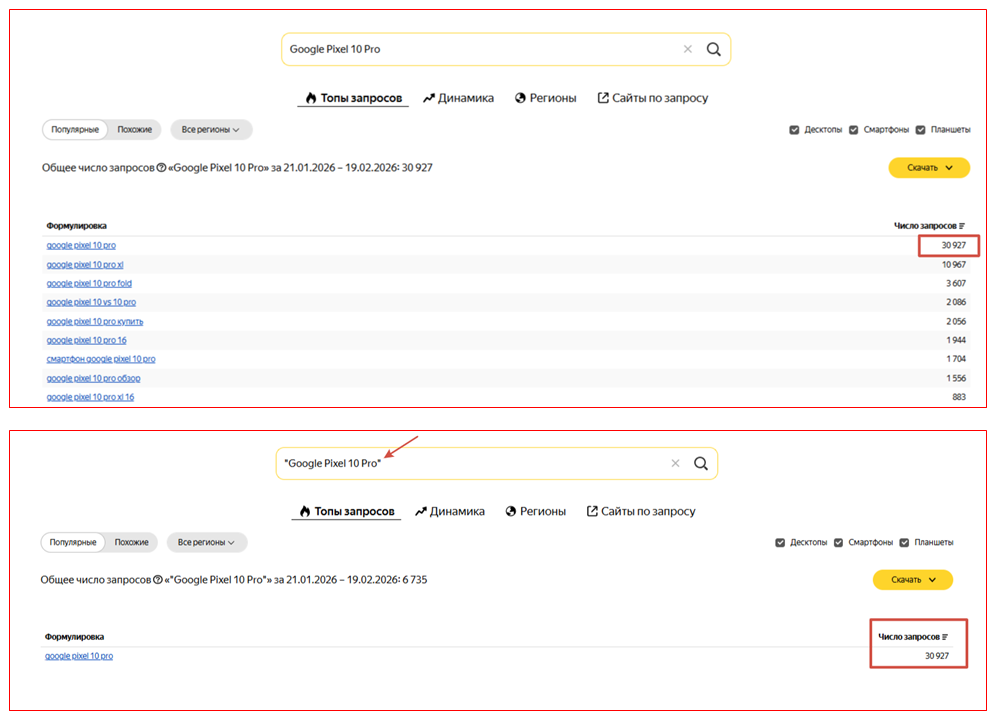
Task: Open the google pixel 10 pro купить link
Action: pos(94,321)
